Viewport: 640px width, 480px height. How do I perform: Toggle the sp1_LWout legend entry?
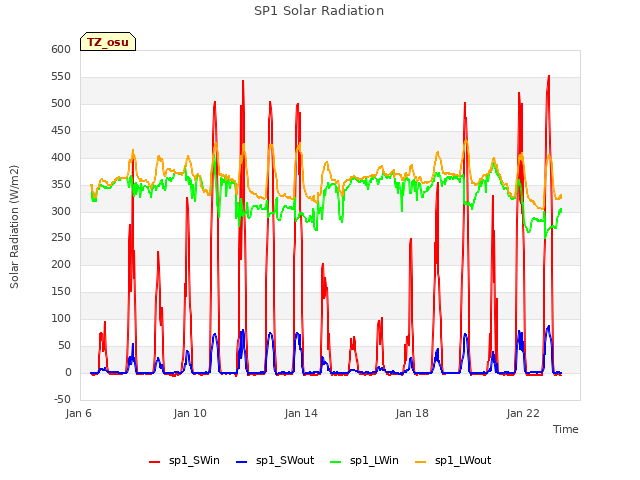(x=453, y=461)
